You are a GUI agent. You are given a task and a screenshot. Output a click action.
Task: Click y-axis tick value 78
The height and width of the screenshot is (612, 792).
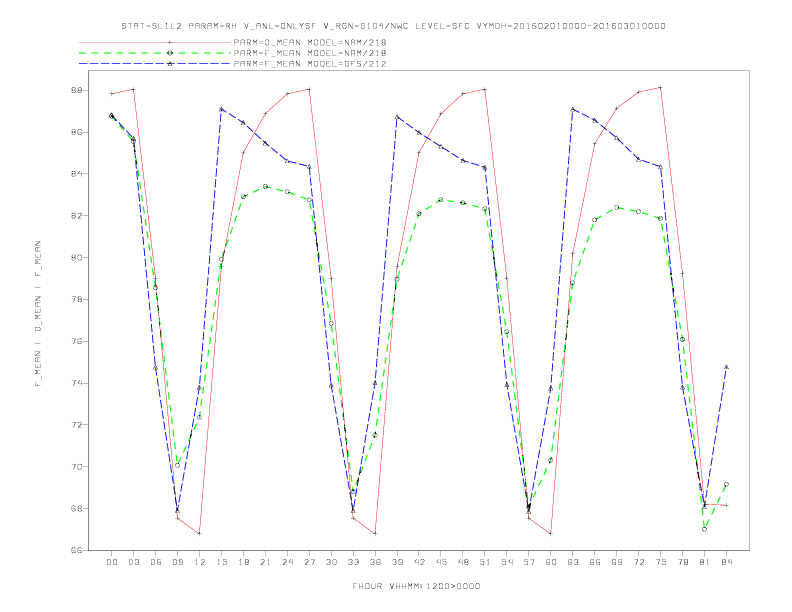pos(77,299)
